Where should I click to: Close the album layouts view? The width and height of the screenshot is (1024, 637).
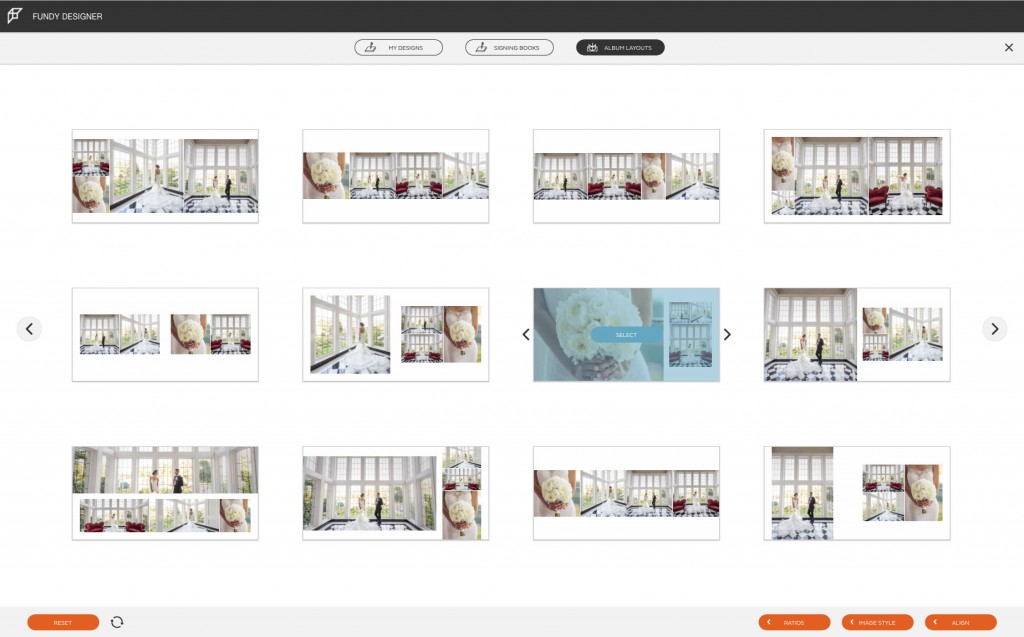click(1009, 46)
